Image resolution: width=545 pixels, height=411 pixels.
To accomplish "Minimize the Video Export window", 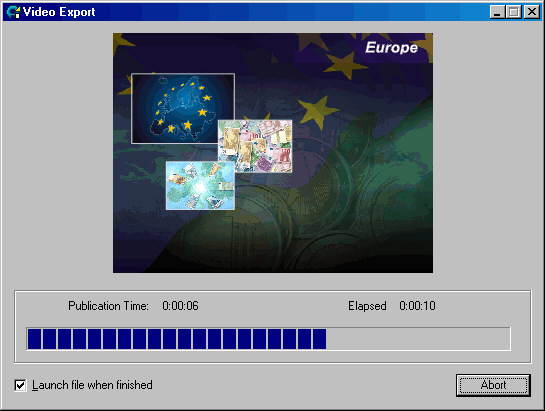I will 497,12.
